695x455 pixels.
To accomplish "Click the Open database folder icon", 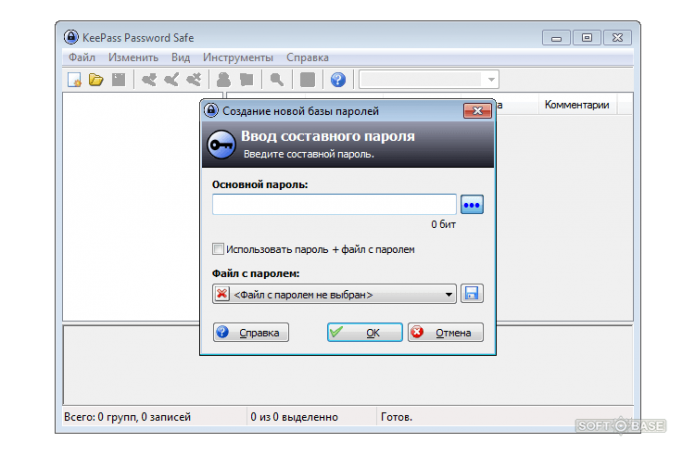I will pyautogui.click(x=96, y=80).
